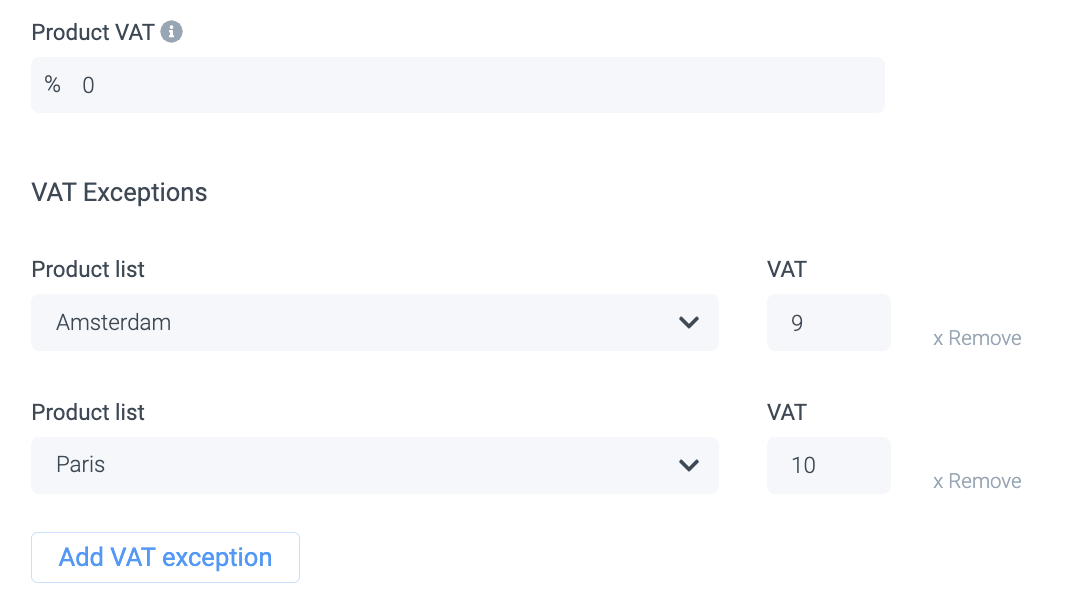
Task: Click the VAT Exceptions section heading
Action: pyautogui.click(x=119, y=192)
